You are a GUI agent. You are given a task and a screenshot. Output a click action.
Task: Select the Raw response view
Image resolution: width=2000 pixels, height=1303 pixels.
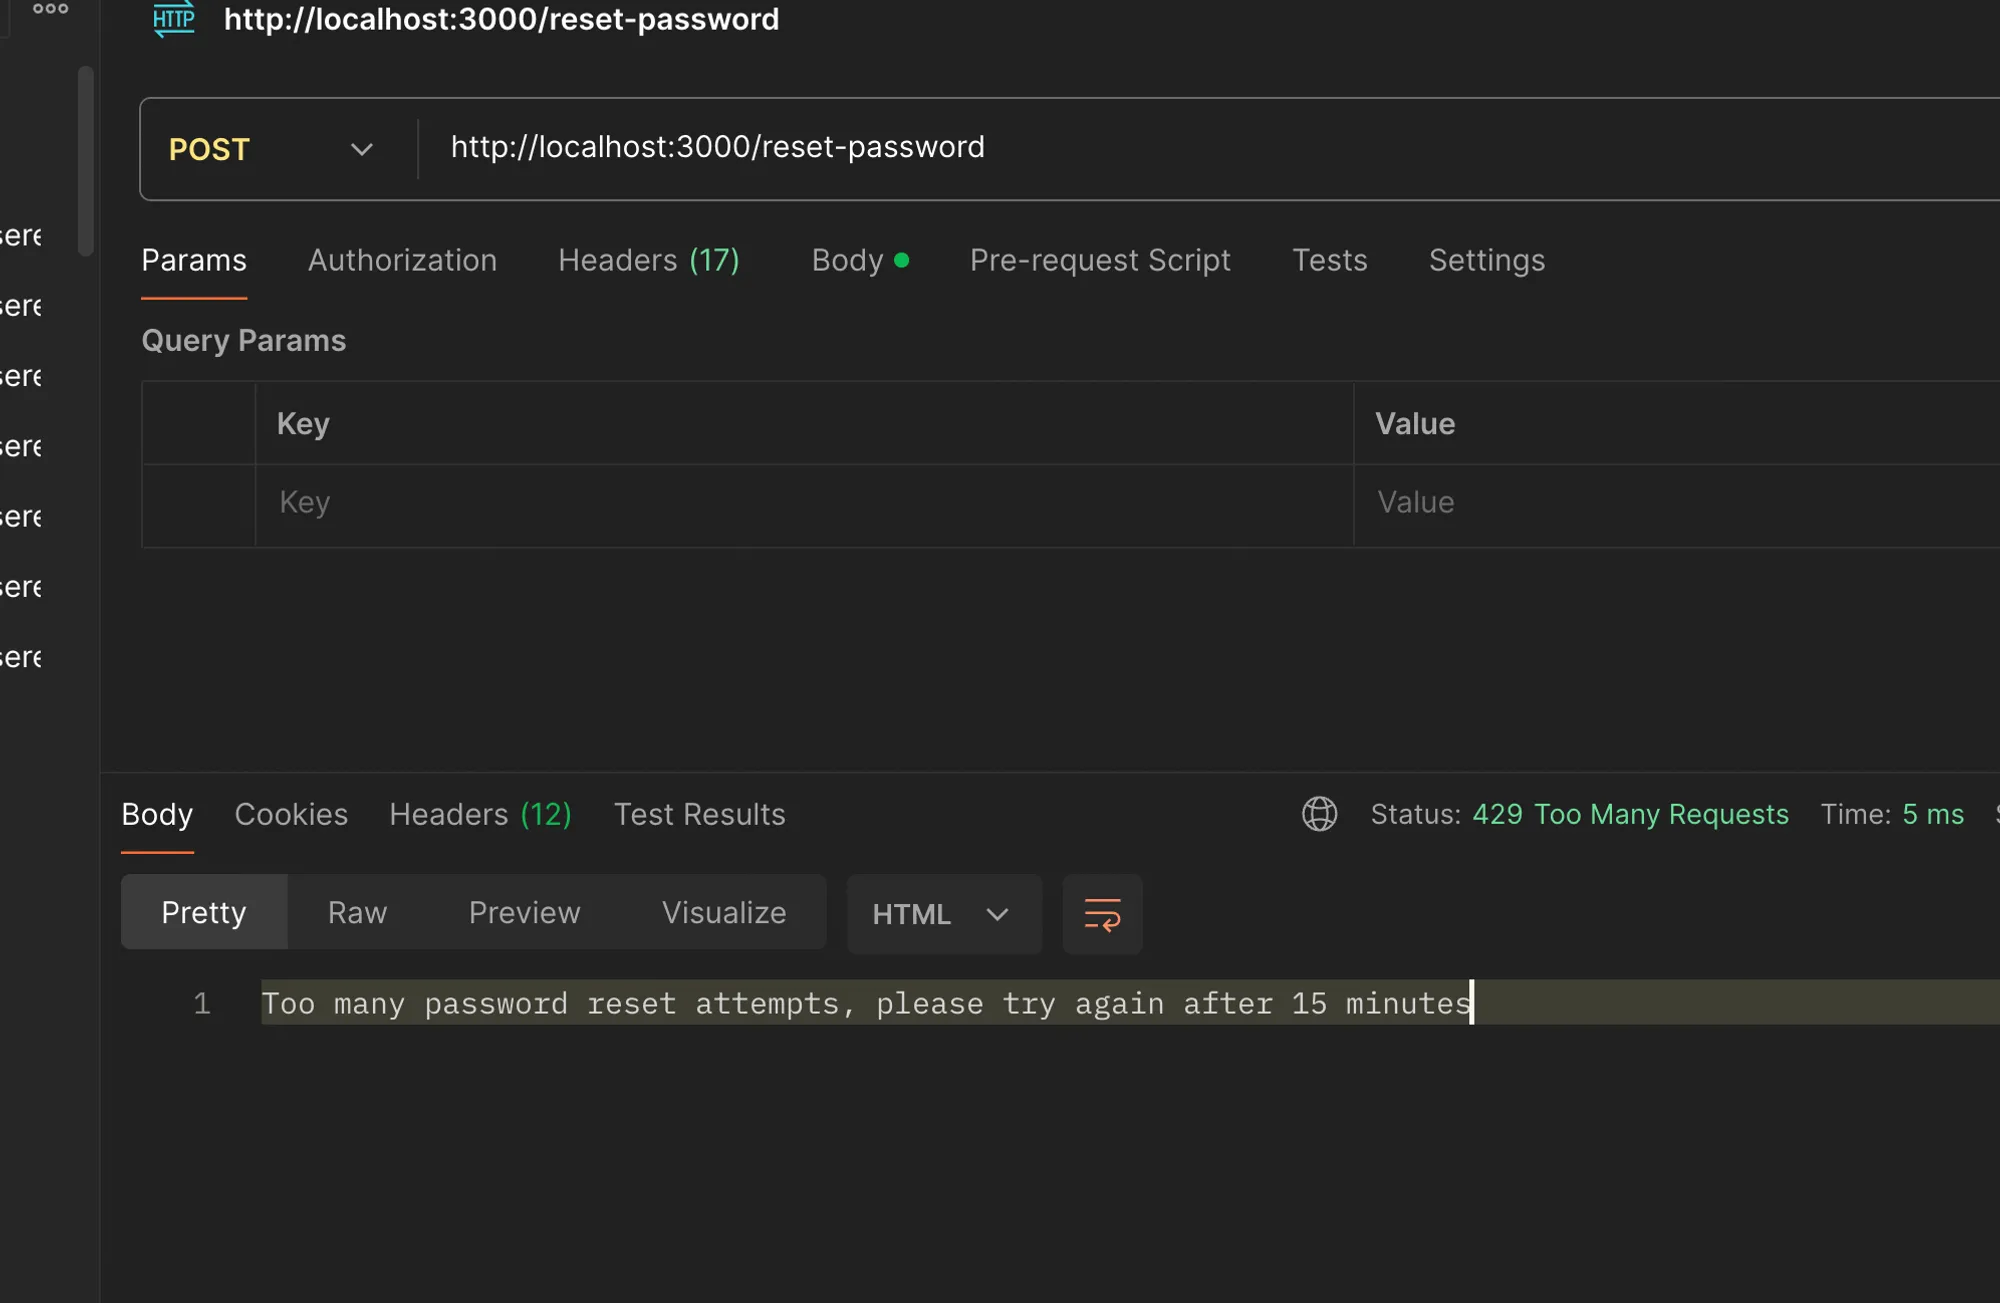[357, 912]
